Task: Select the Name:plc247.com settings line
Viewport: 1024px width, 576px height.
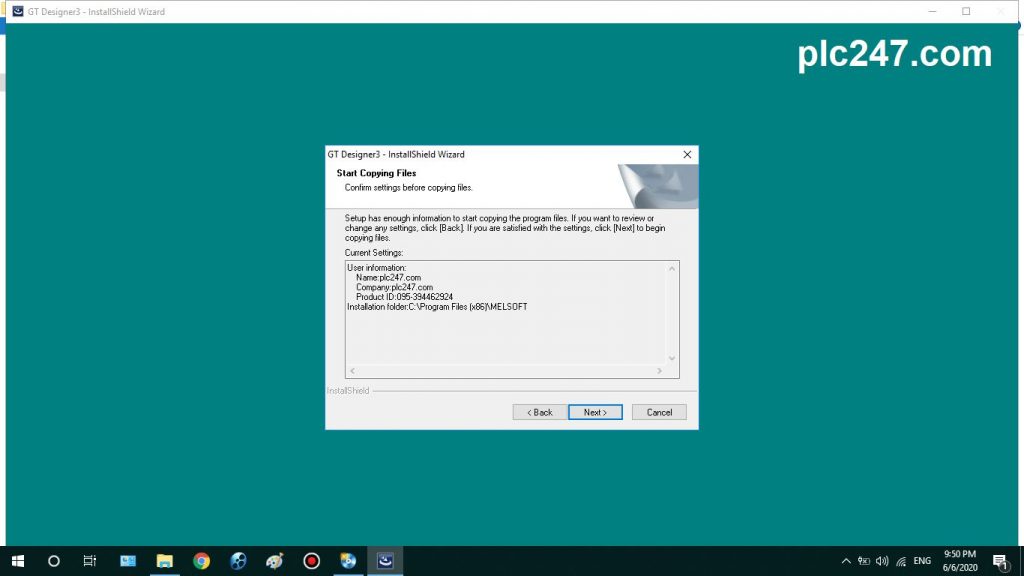Action: coord(389,278)
